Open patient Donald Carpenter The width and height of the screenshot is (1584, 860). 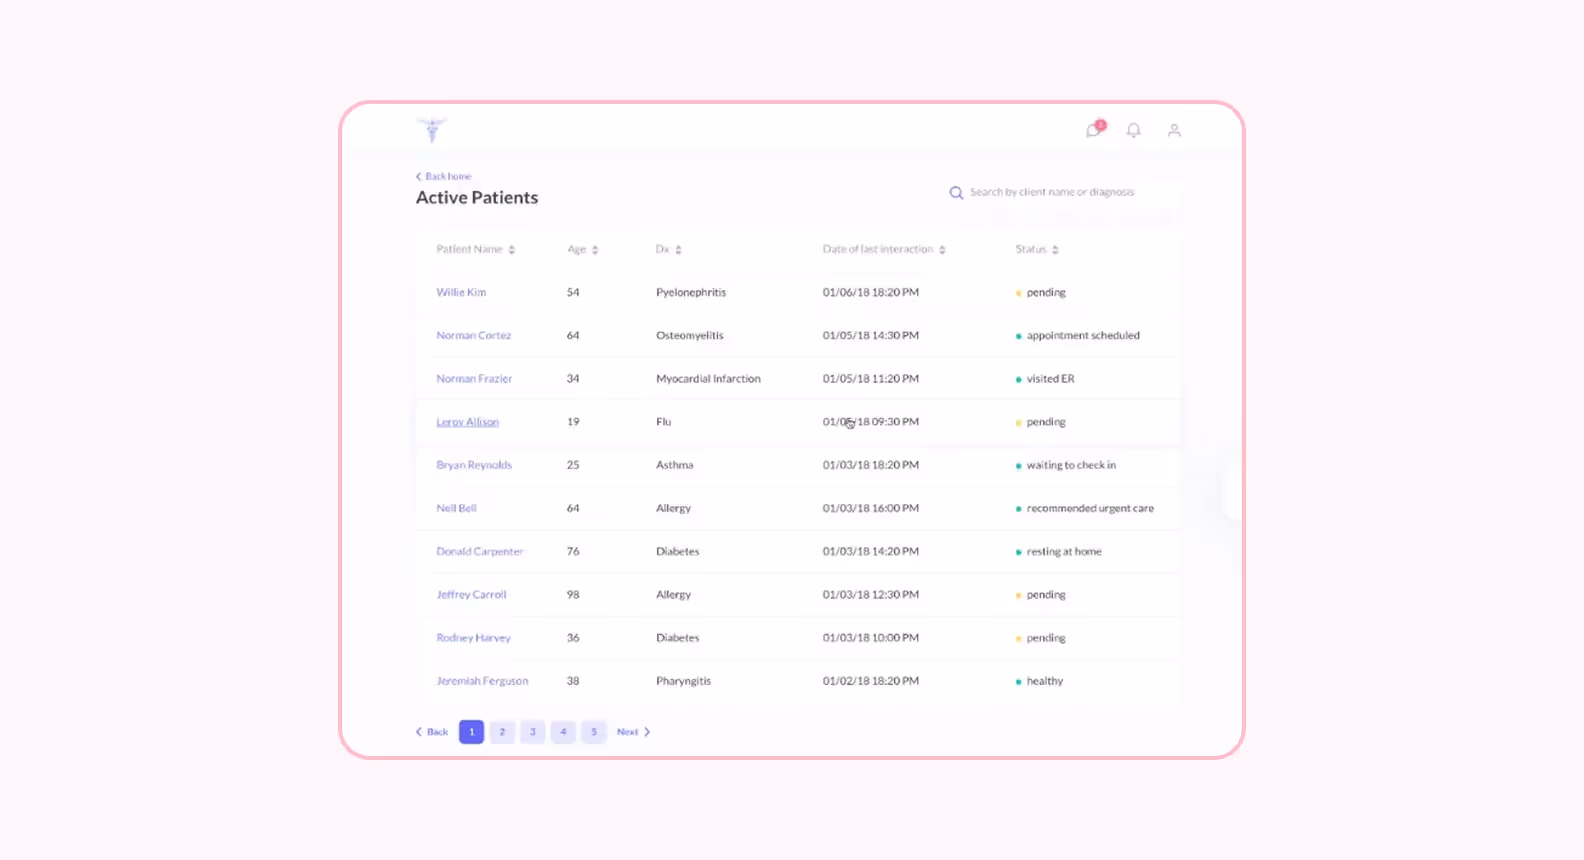(x=480, y=551)
